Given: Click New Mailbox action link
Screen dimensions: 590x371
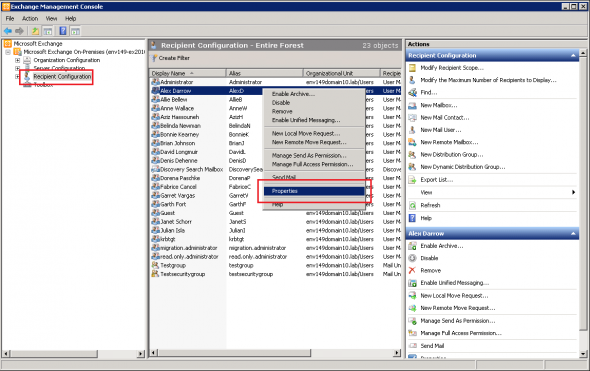Looking at the screenshot, I should (x=438, y=105).
